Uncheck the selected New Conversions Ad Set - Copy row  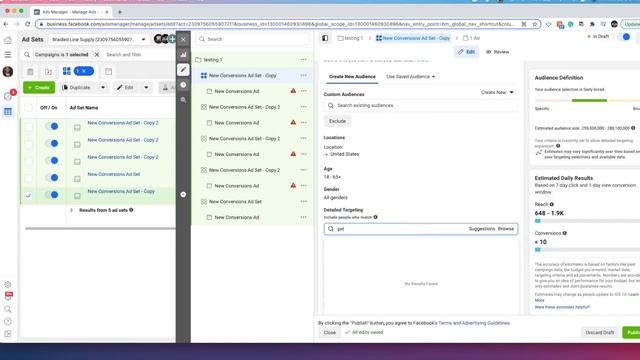(x=28, y=196)
